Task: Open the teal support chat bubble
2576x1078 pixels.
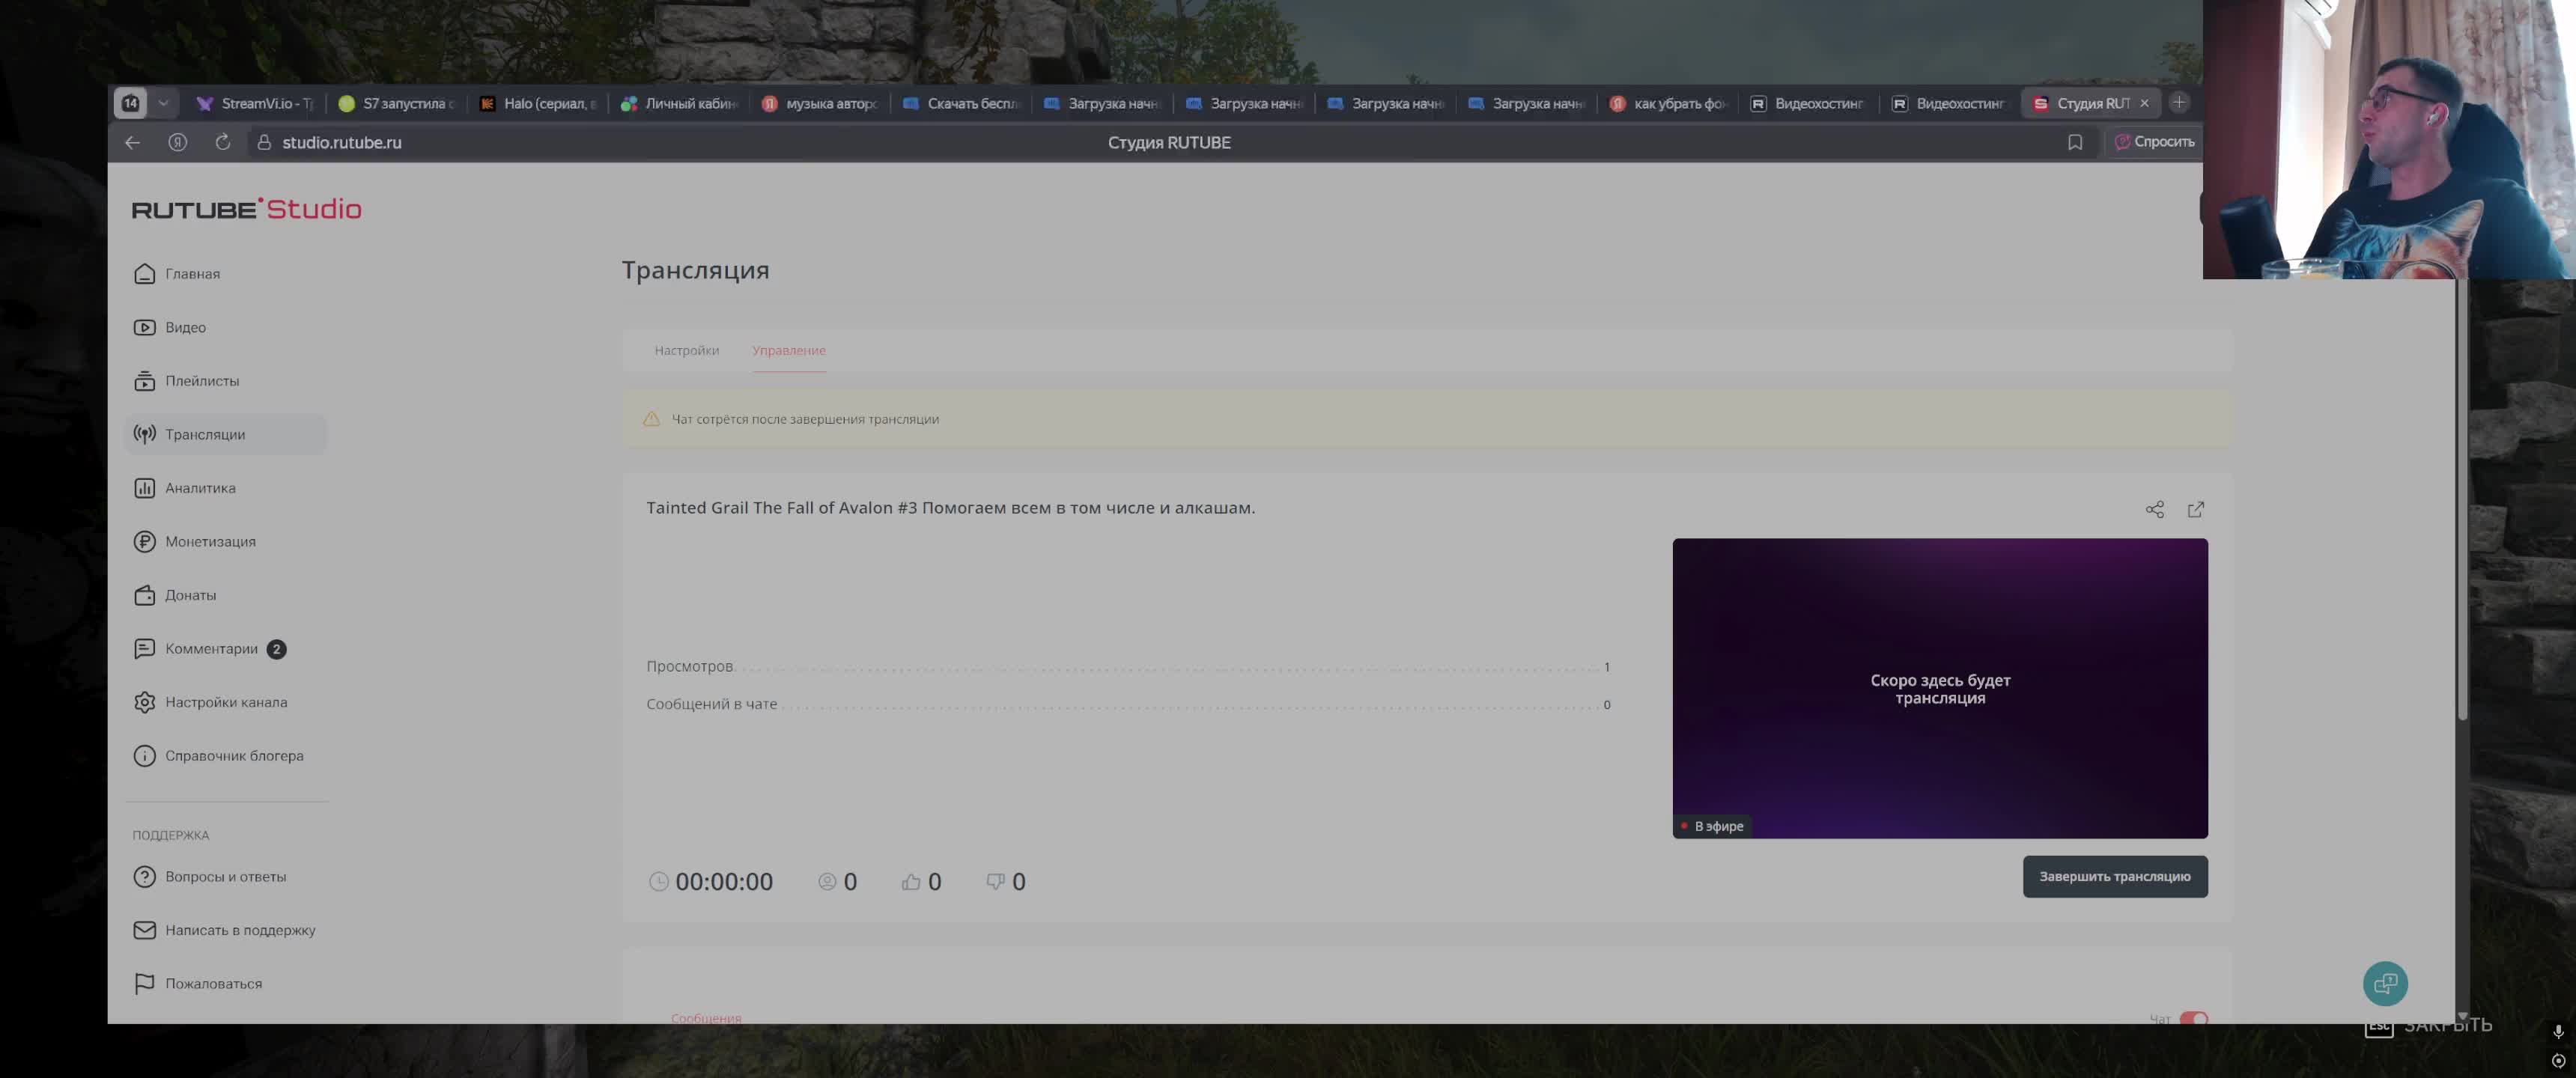Action: tap(2384, 983)
